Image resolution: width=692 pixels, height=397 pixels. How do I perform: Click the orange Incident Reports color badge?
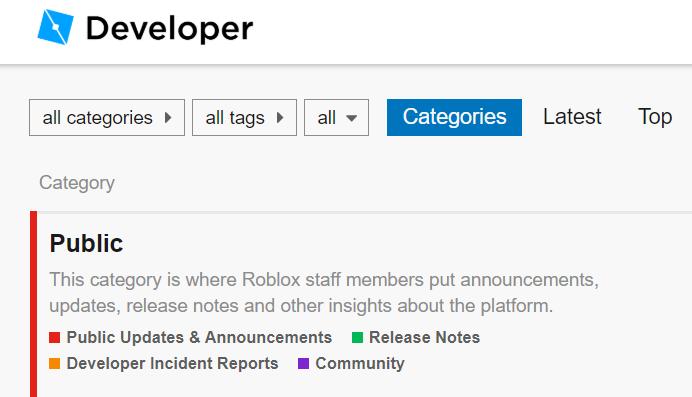55,363
